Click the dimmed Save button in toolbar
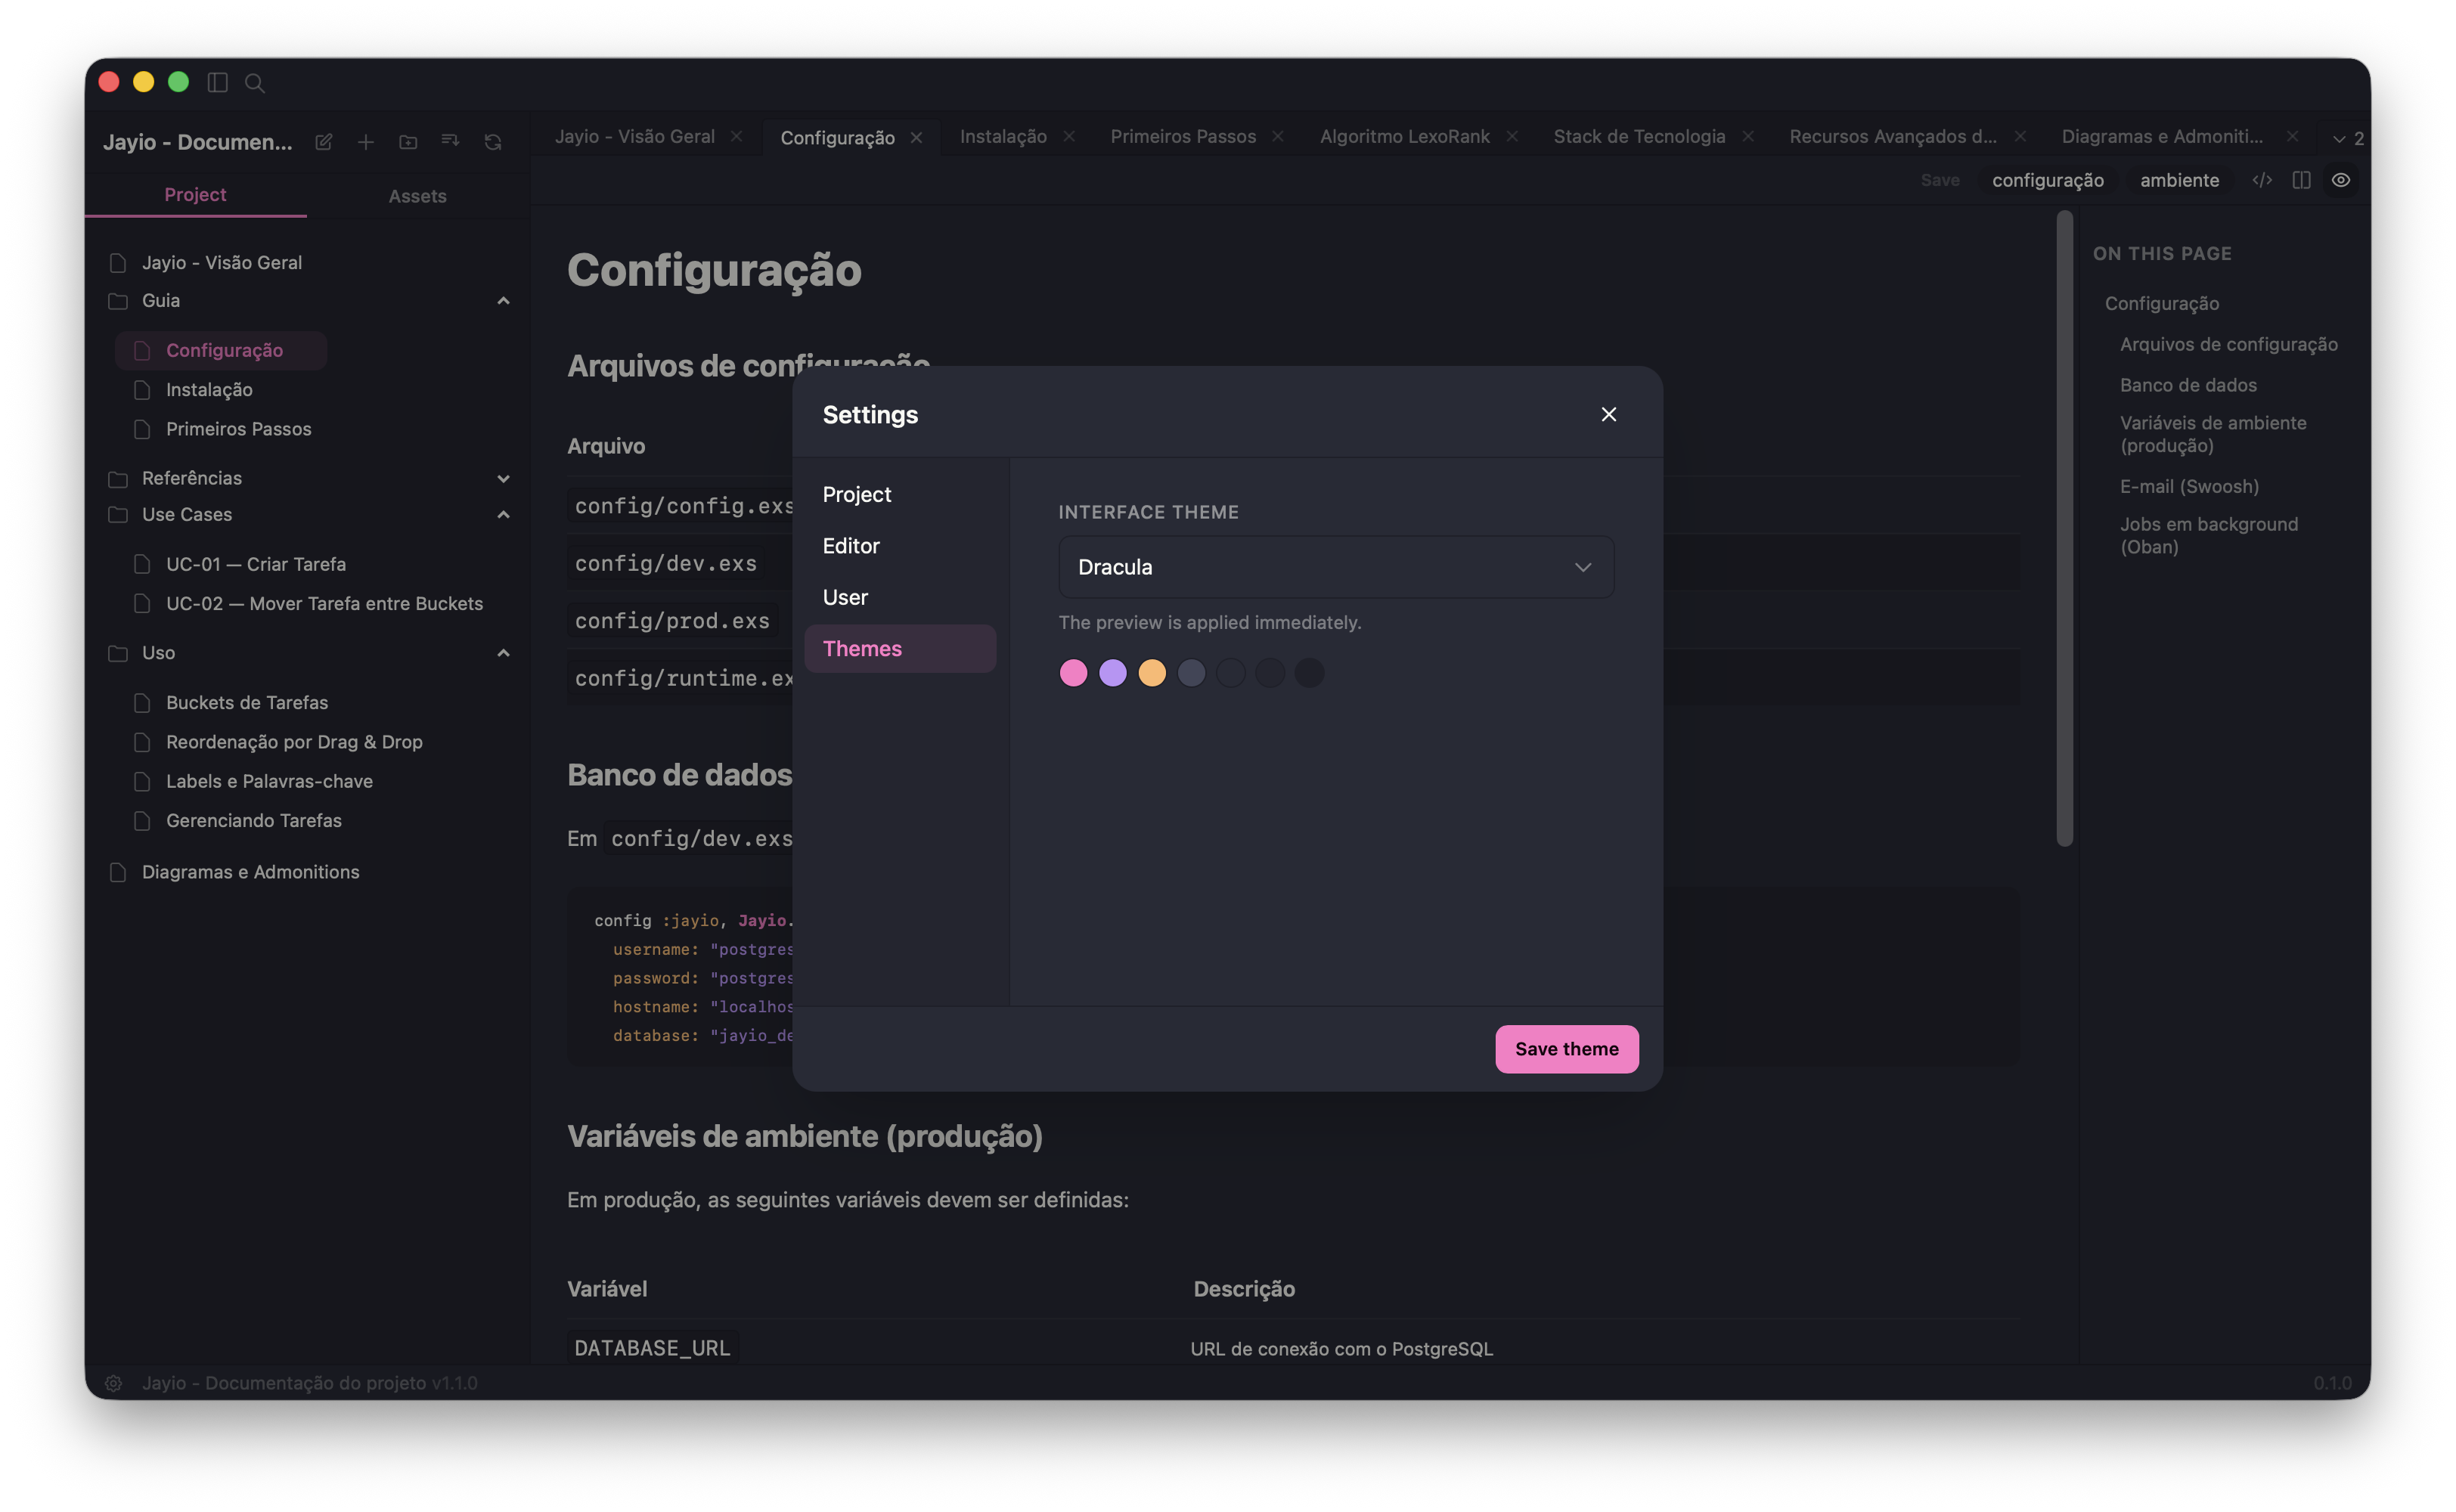The image size is (2456, 1512). tap(1939, 180)
